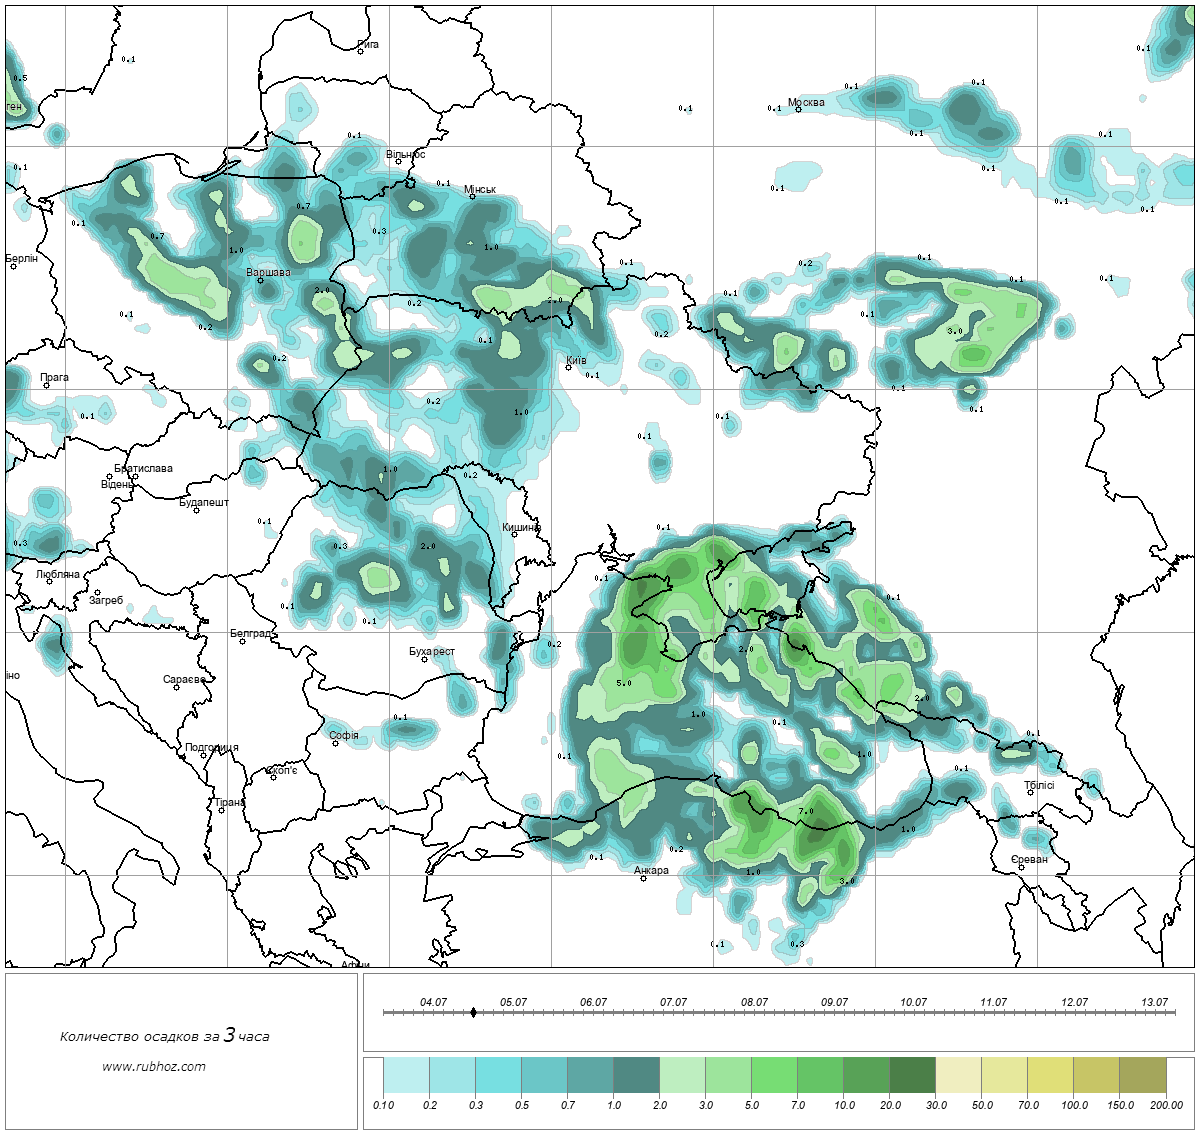
Task: Select the Minsk (Мінськ) city marker
Action: (472, 196)
